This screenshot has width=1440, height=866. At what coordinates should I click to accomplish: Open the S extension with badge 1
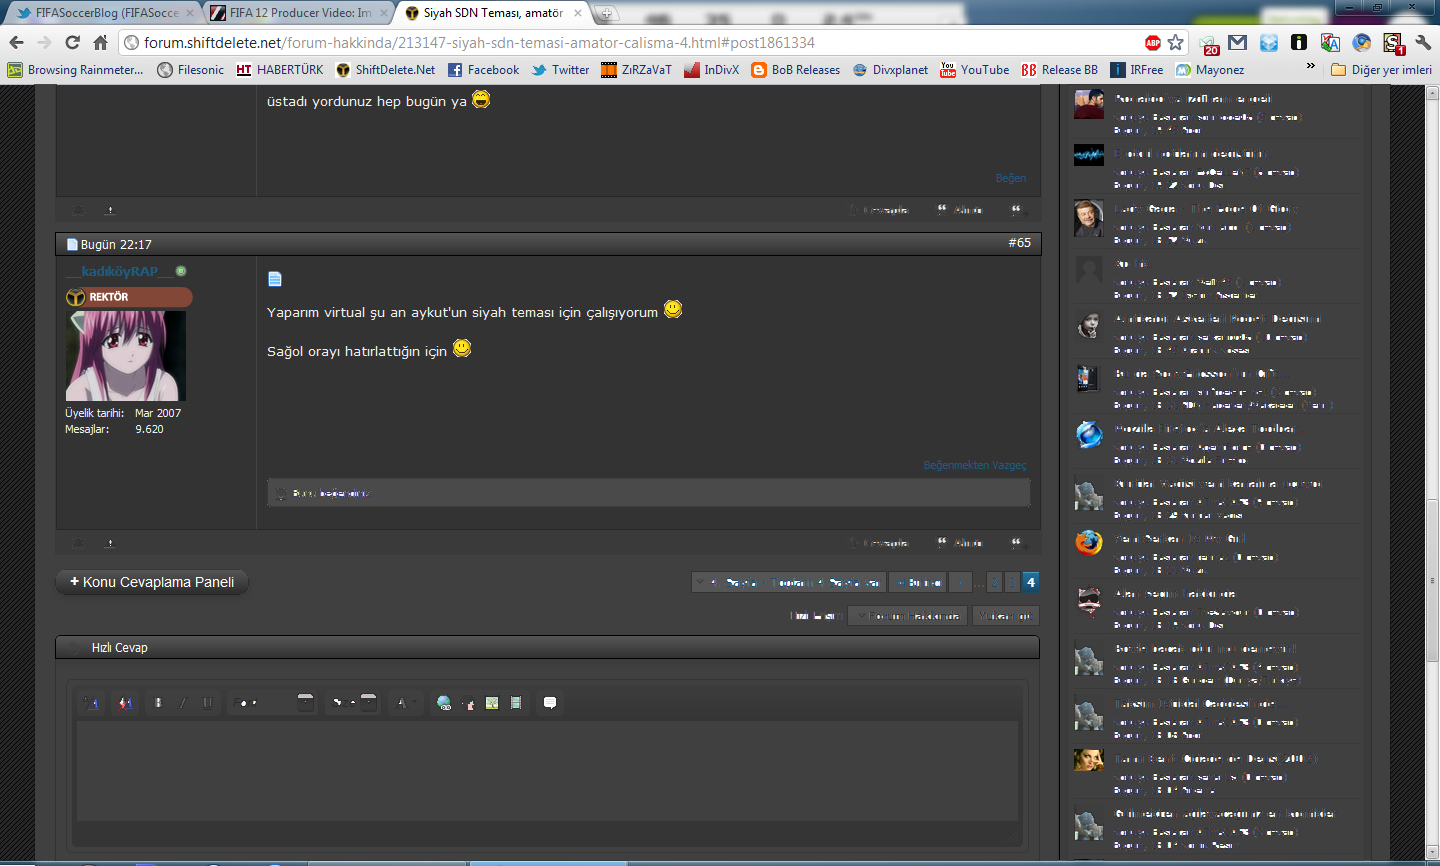pos(1393,43)
